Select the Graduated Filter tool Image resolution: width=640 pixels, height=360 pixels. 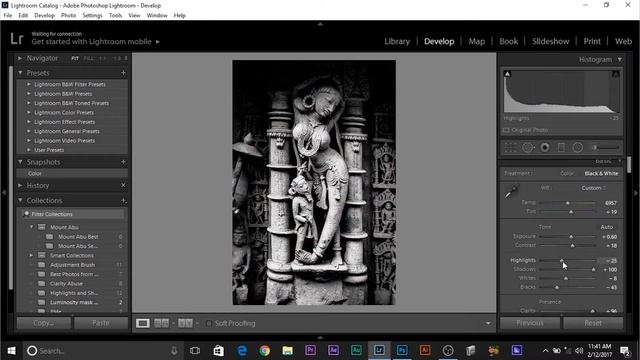(561, 147)
